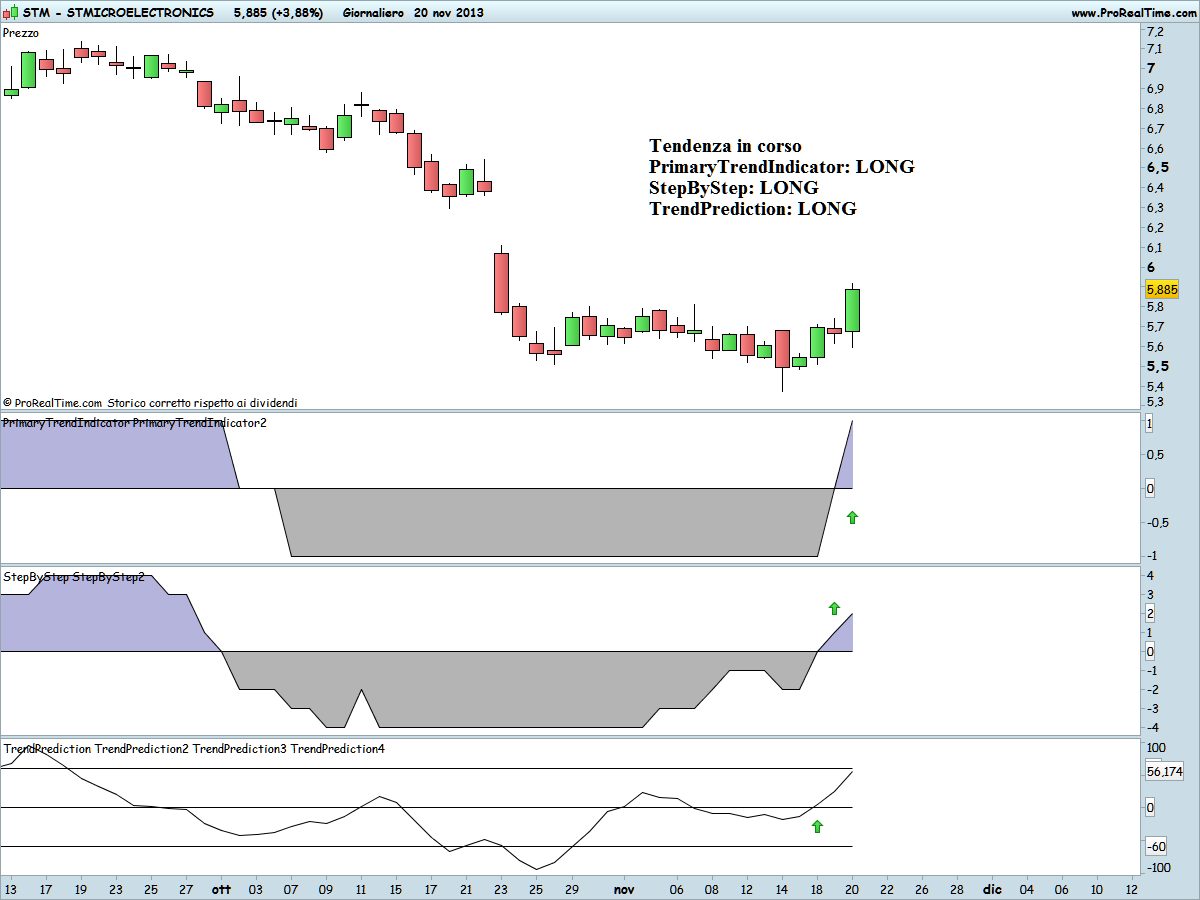This screenshot has width=1200, height=900.
Task: Click the 'dic' month label on date axis
Action: 992,889
